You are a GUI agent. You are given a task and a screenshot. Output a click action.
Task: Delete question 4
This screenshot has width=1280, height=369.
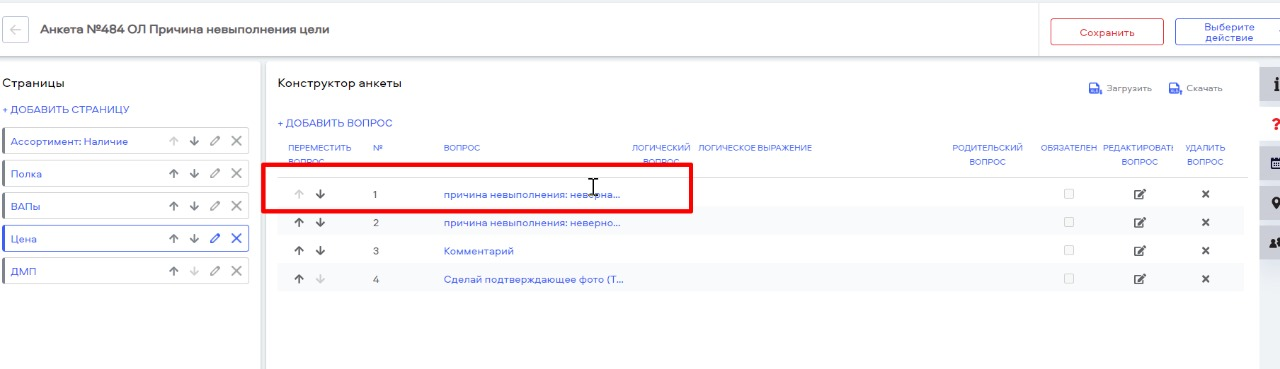[1205, 279]
